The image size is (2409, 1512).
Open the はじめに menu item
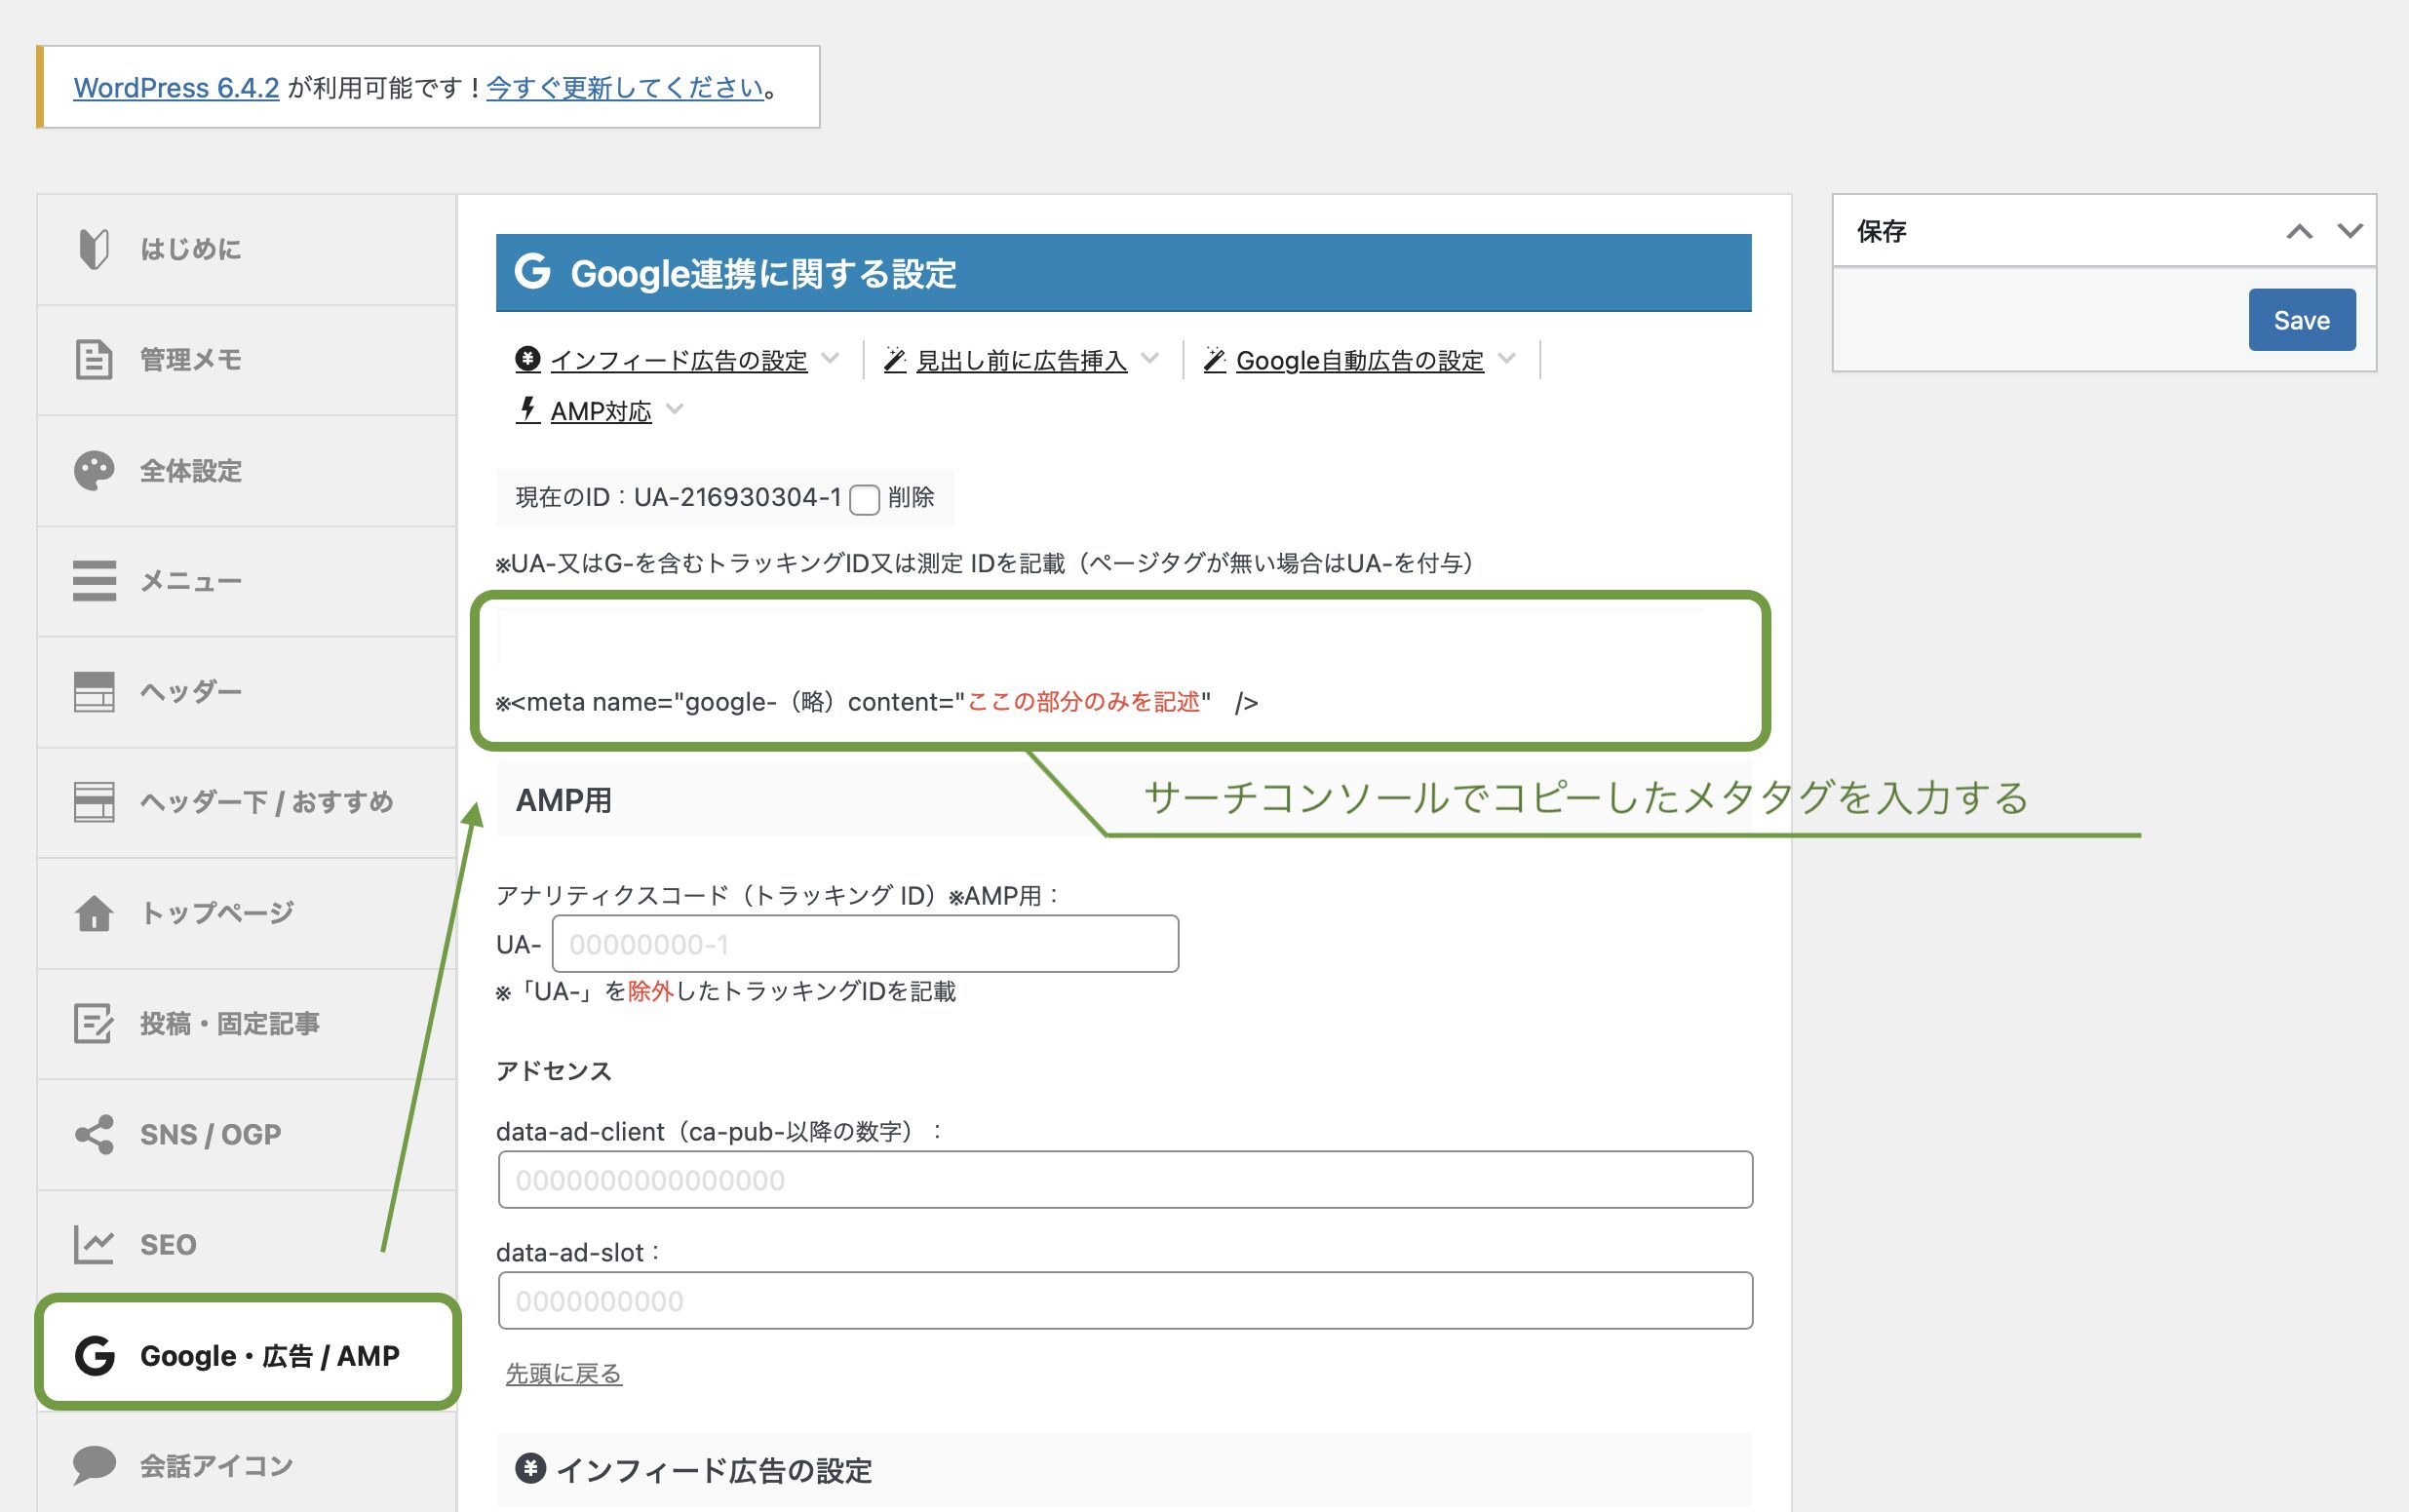(247, 250)
